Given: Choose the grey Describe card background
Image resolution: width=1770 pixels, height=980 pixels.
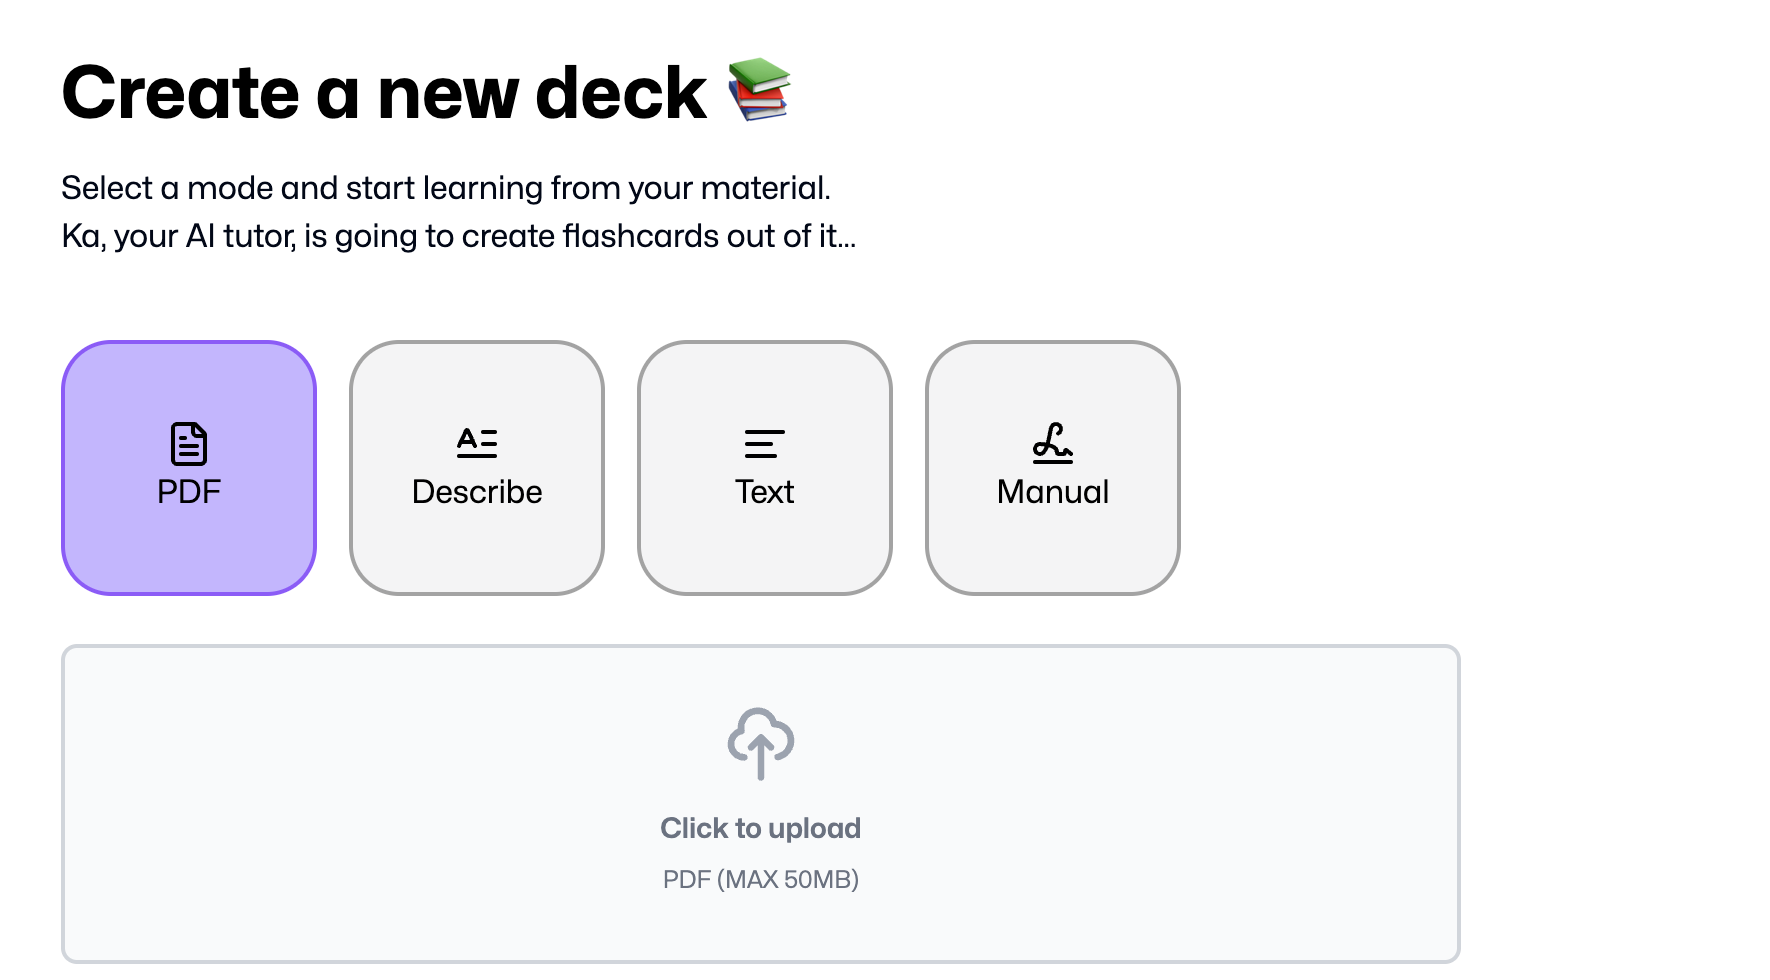Looking at the screenshot, I should point(477,560).
